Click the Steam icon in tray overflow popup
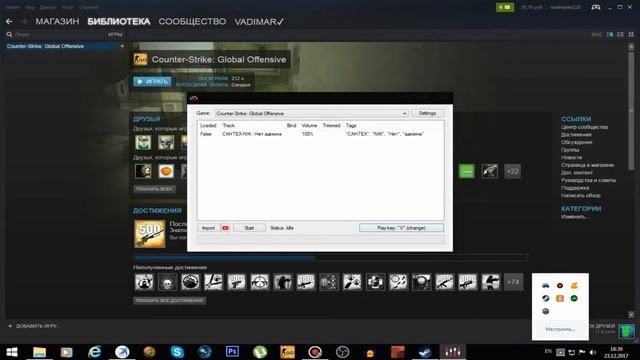Viewport: 640px width, 360px height. 545,298
